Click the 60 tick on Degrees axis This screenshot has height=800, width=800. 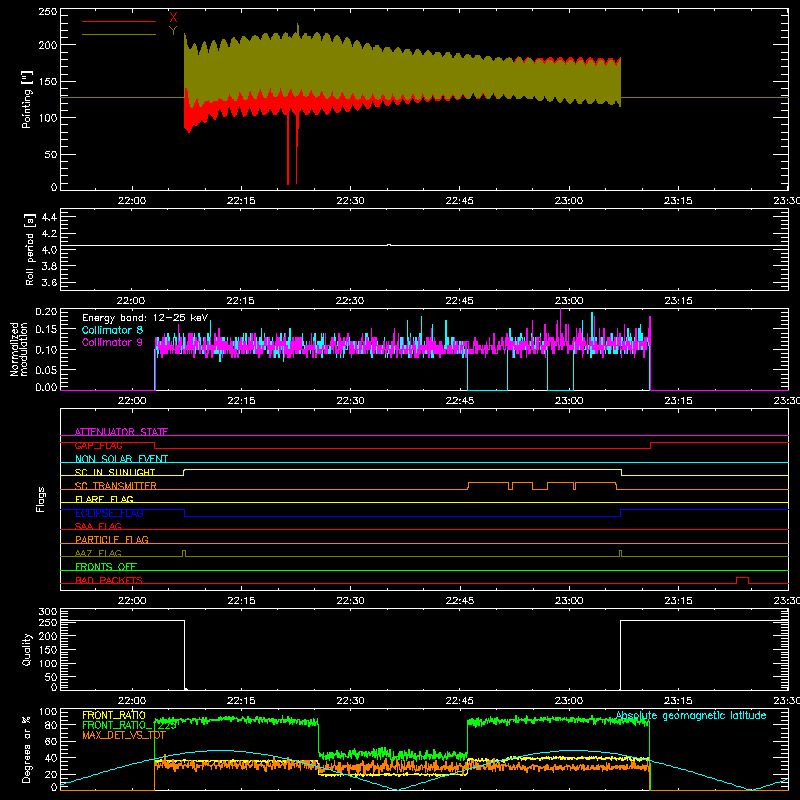(51, 742)
